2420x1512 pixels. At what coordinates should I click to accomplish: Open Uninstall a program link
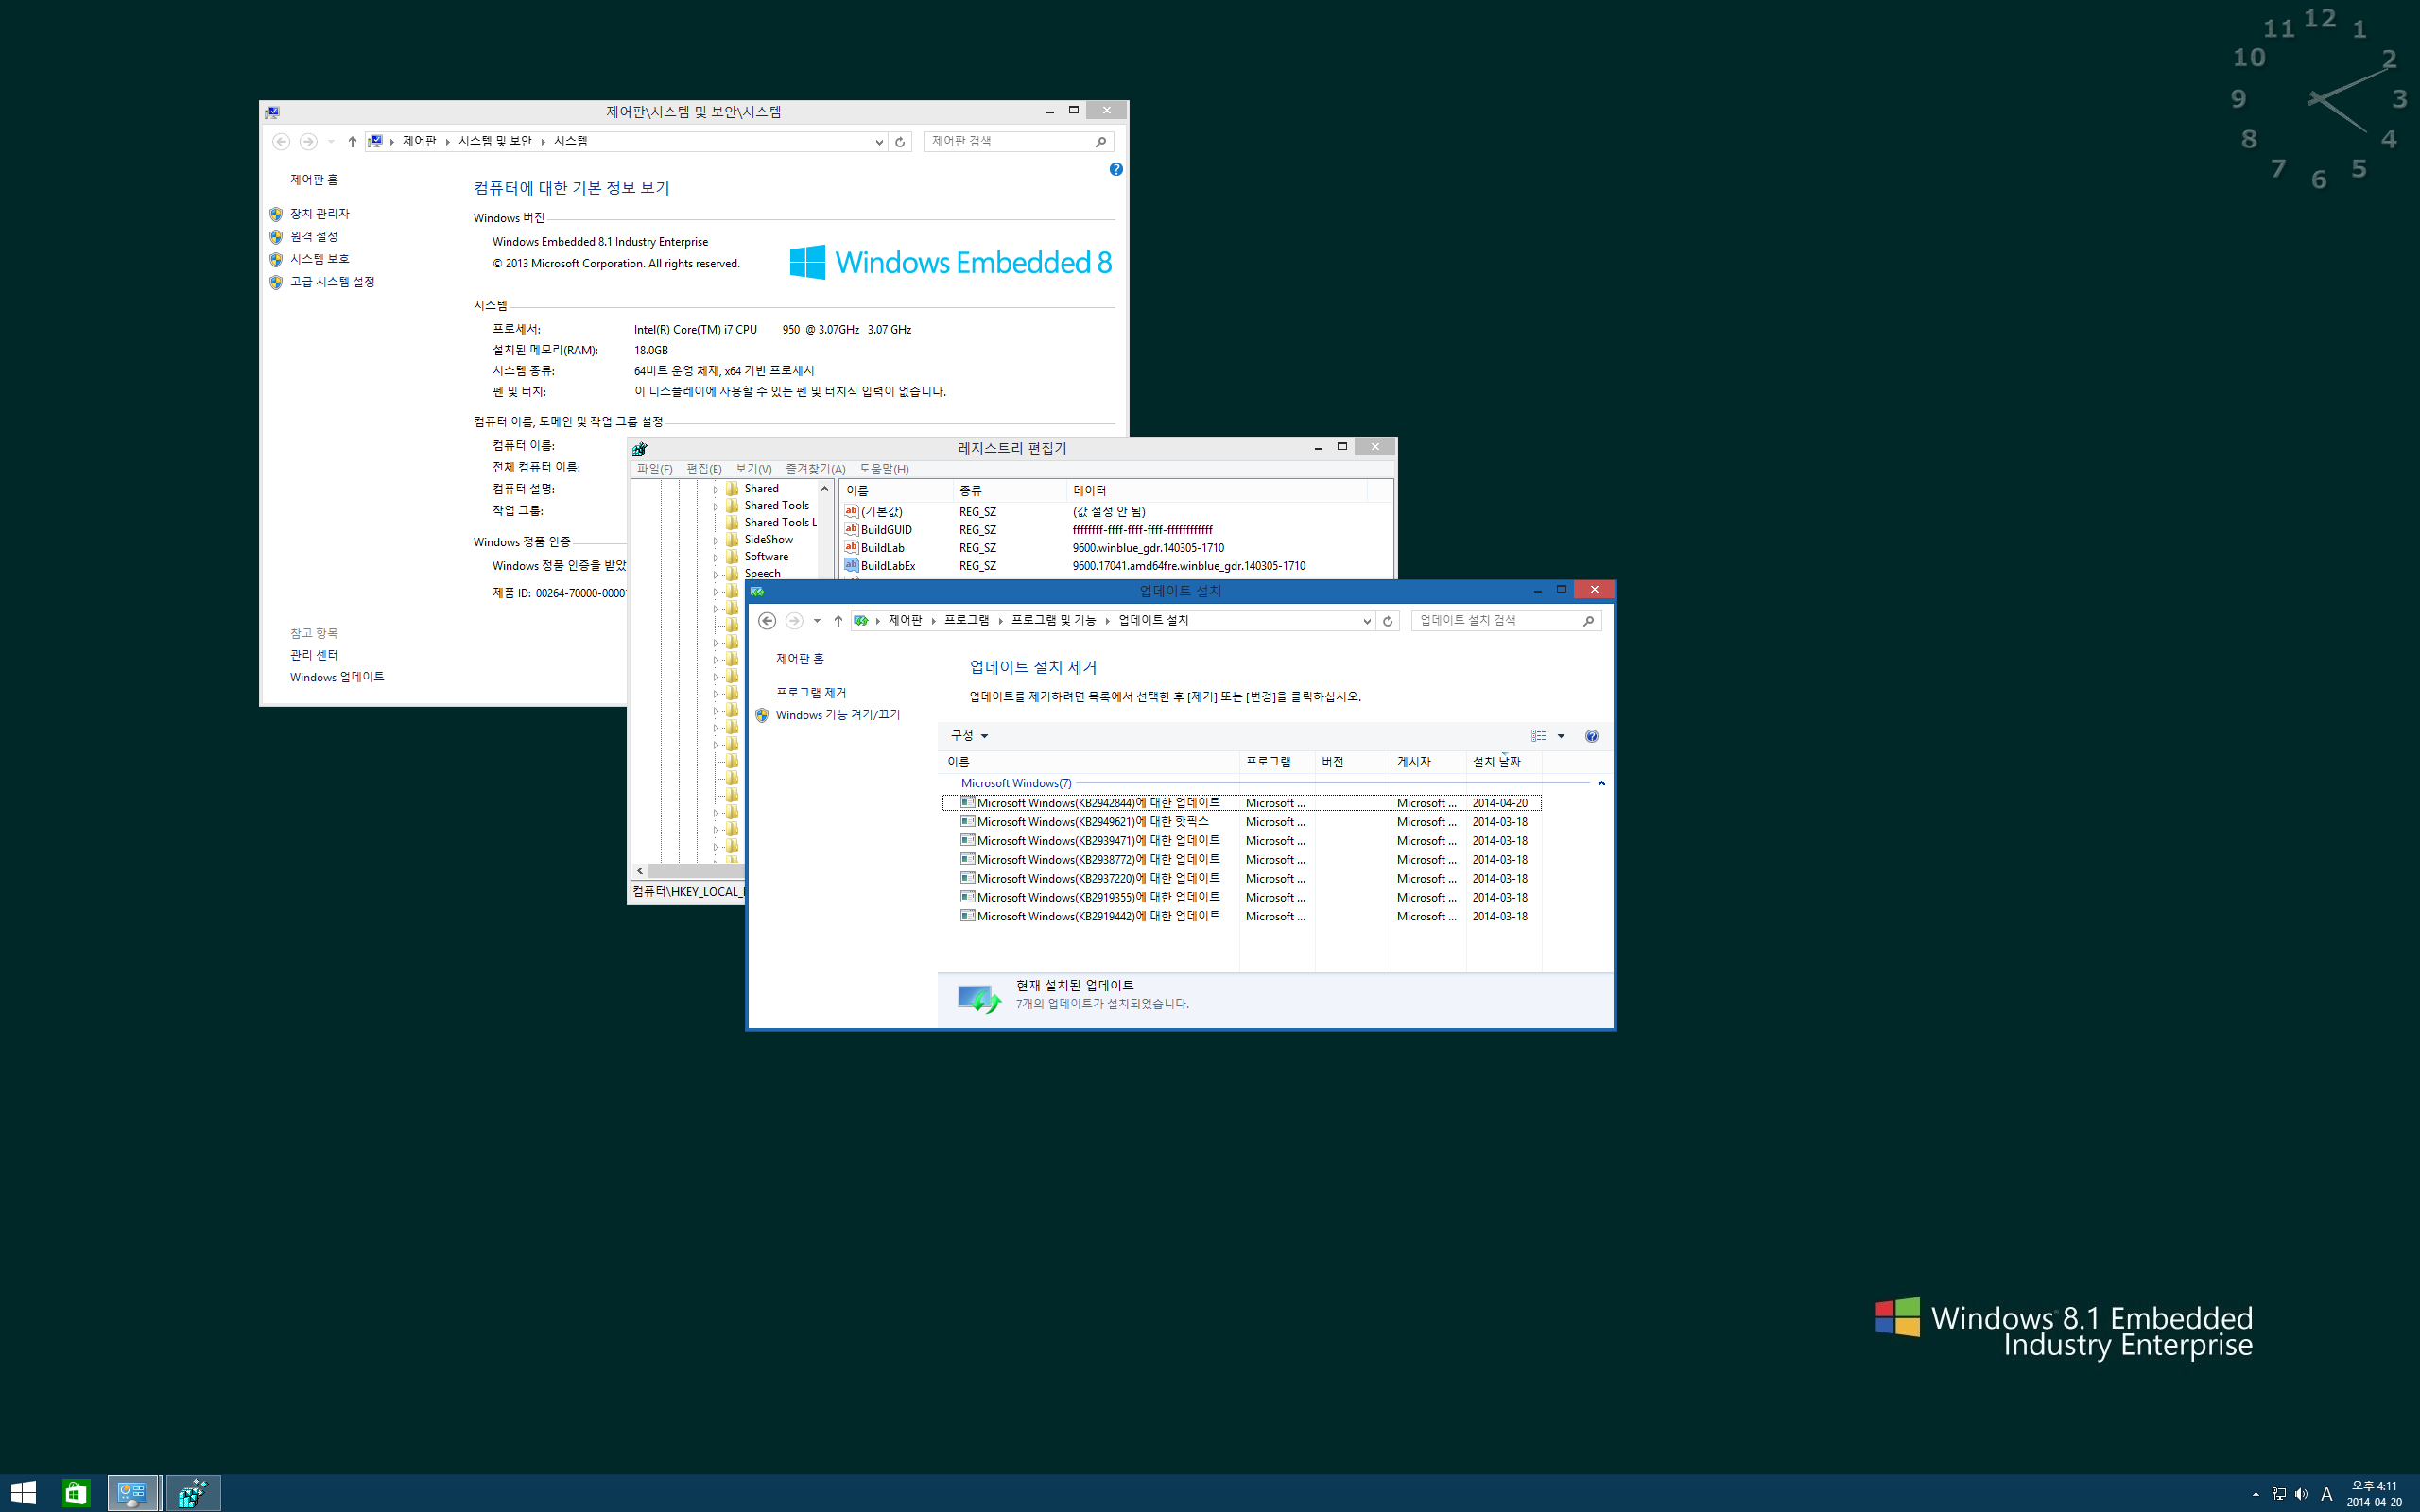811,692
